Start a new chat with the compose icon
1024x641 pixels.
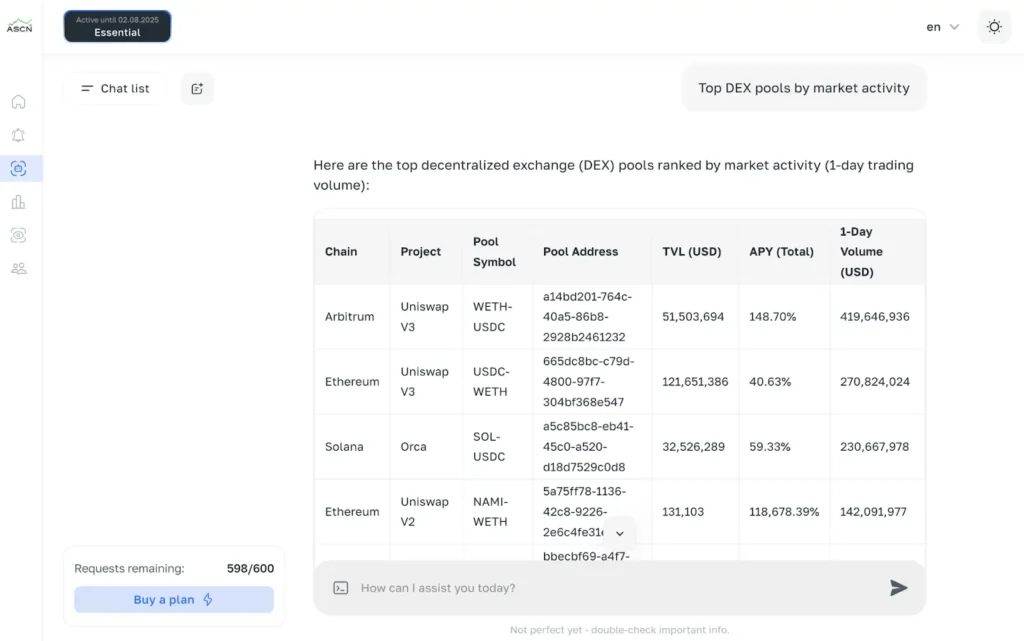pos(196,88)
